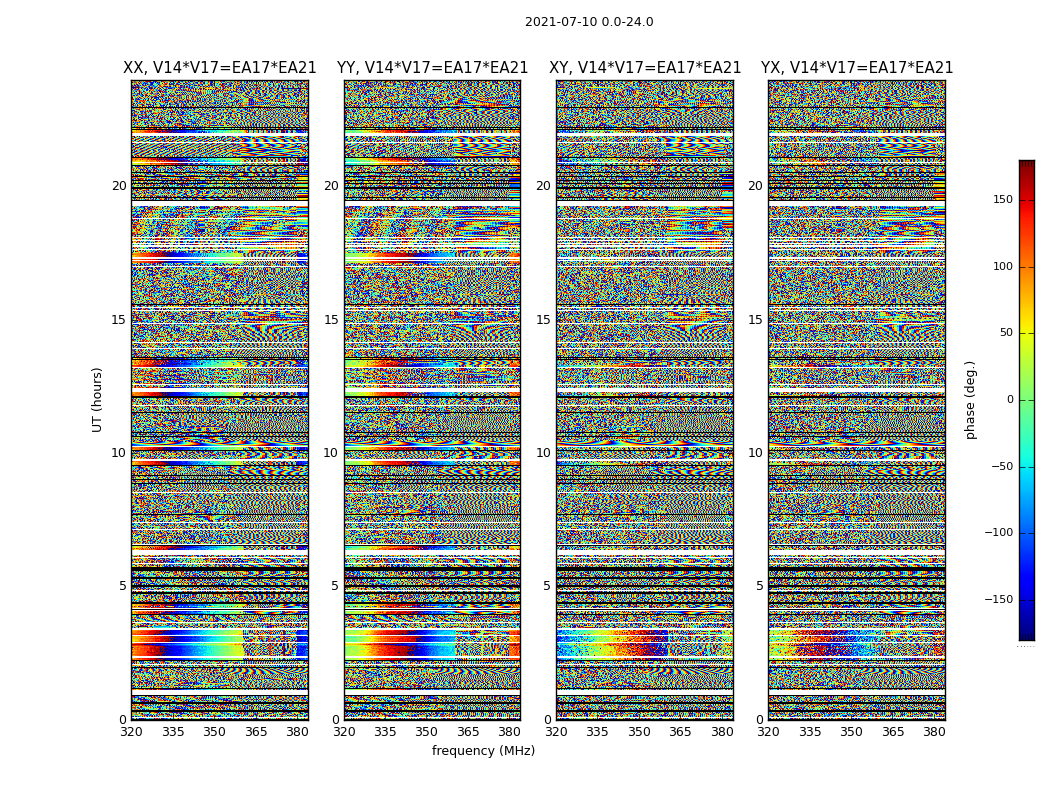Click XX panel y-axis tick 5

[123, 586]
